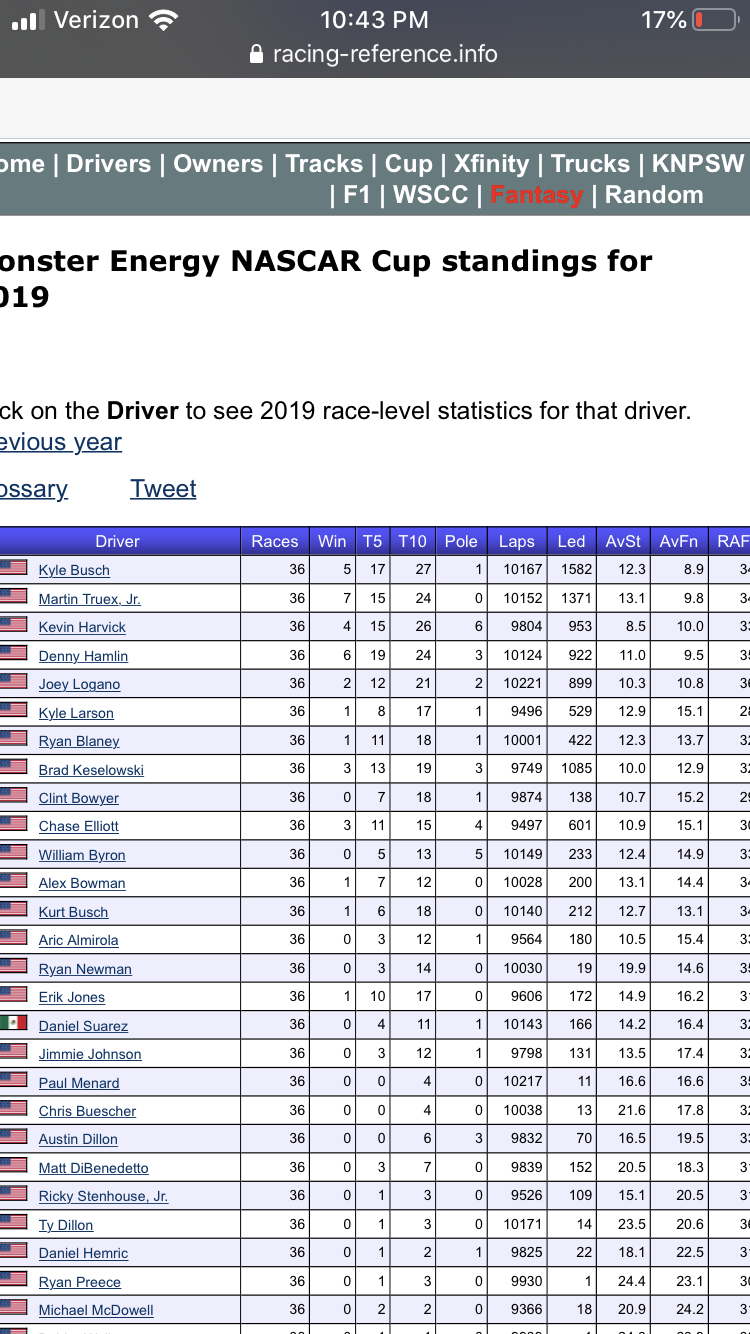The image size is (750, 1334).
Task: Tap the battery icon in status bar
Action: click(x=714, y=20)
